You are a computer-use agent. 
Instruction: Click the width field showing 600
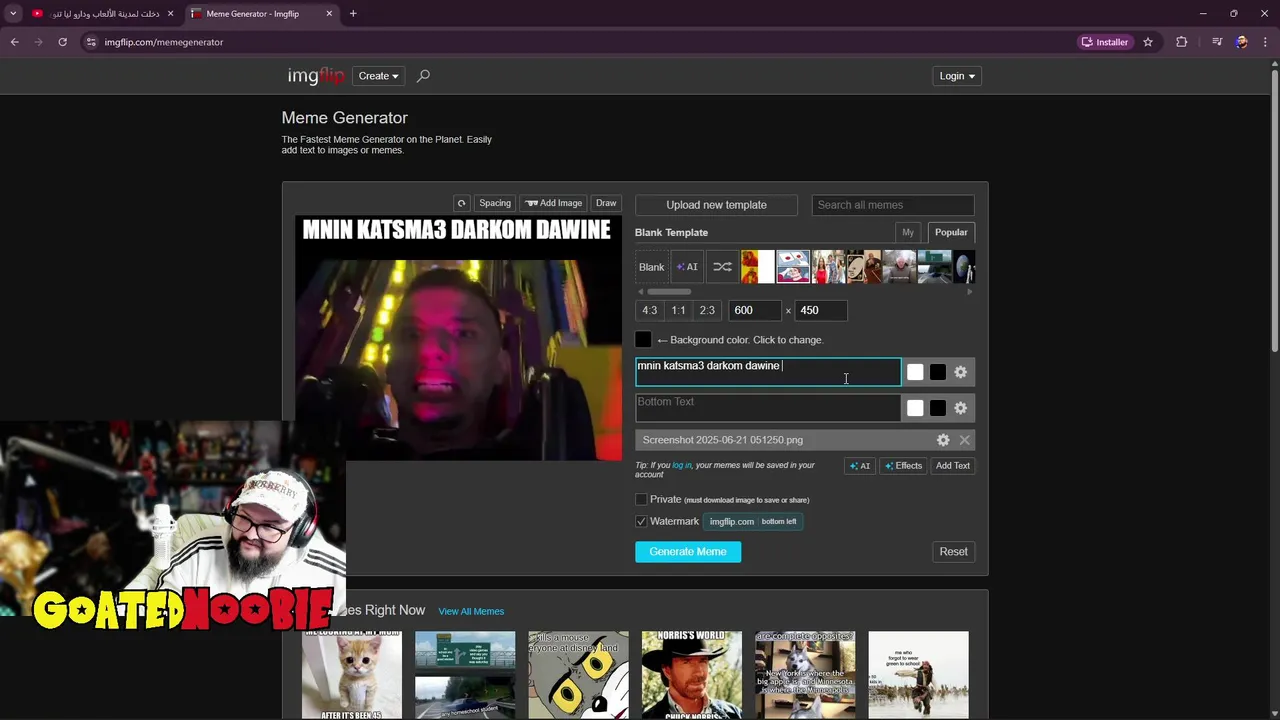point(755,310)
